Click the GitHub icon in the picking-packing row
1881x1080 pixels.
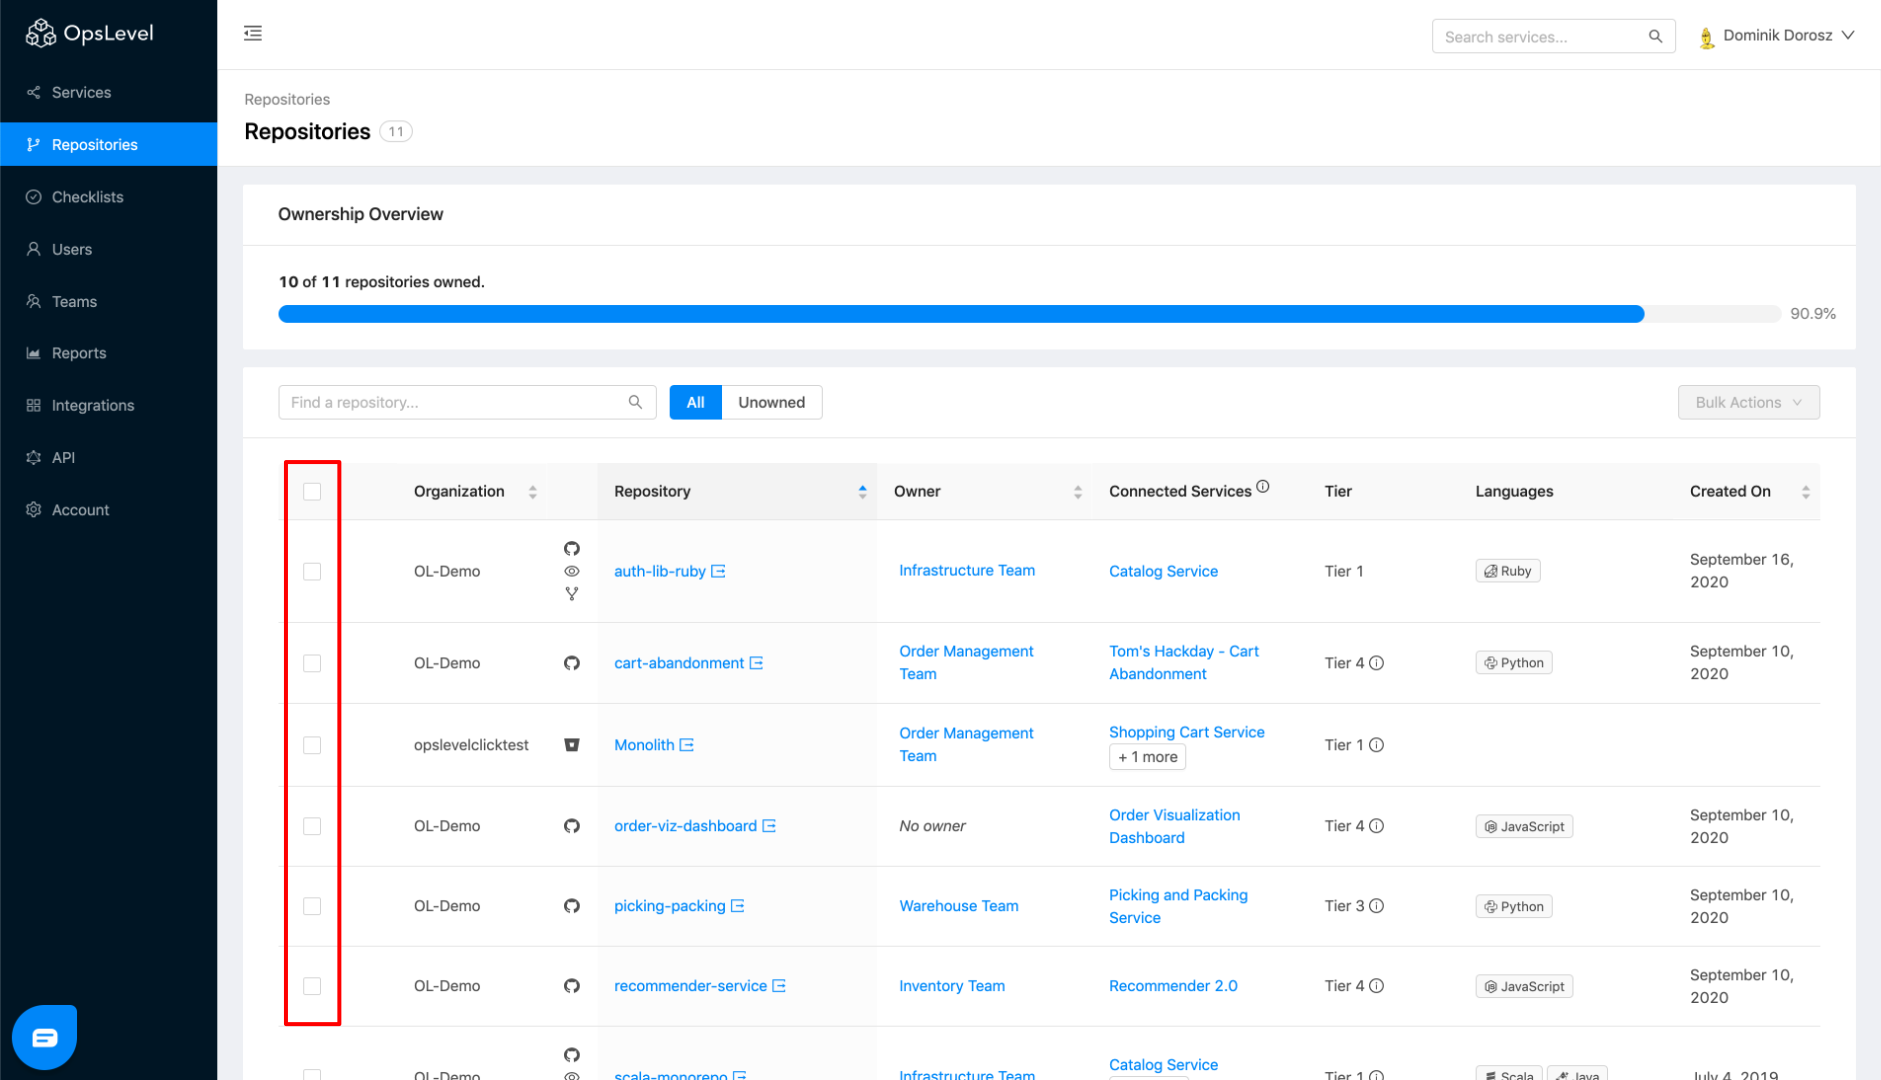[572, 906]
